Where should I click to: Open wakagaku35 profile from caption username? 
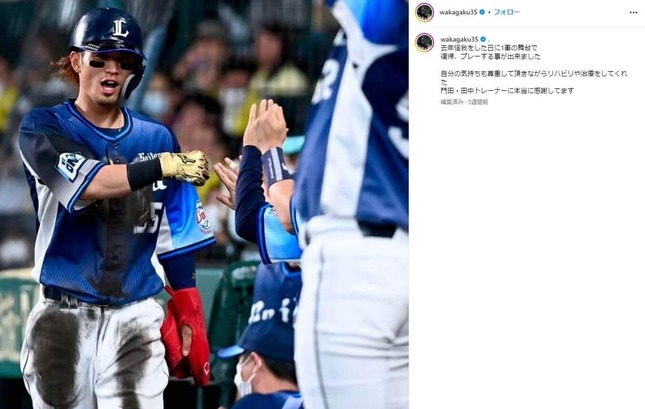pos(459,40)
